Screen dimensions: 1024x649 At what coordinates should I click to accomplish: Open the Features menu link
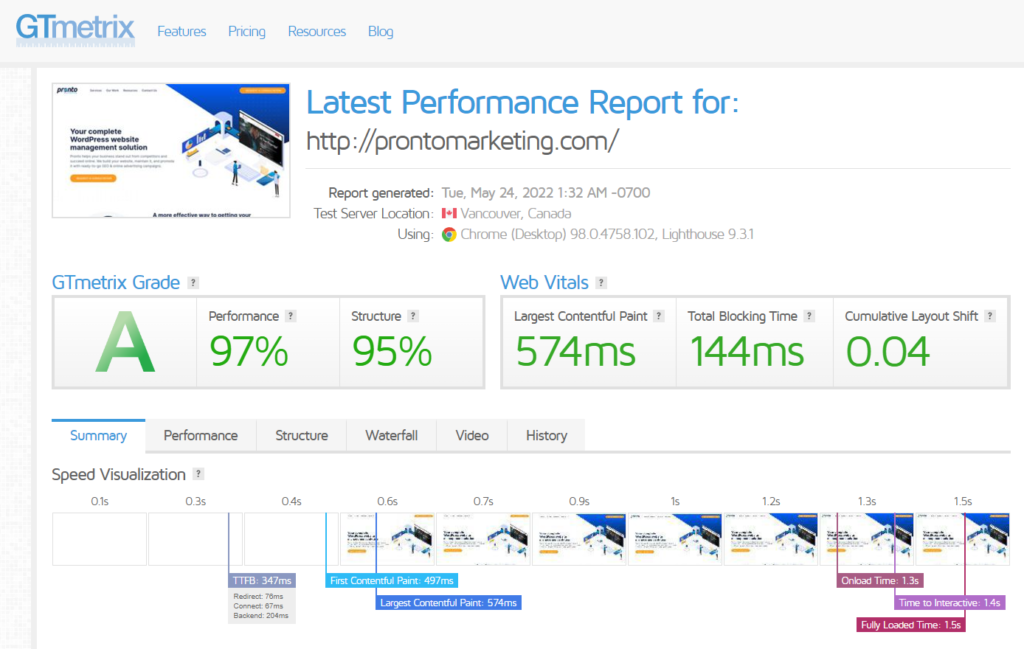click(x=182, y=31)
